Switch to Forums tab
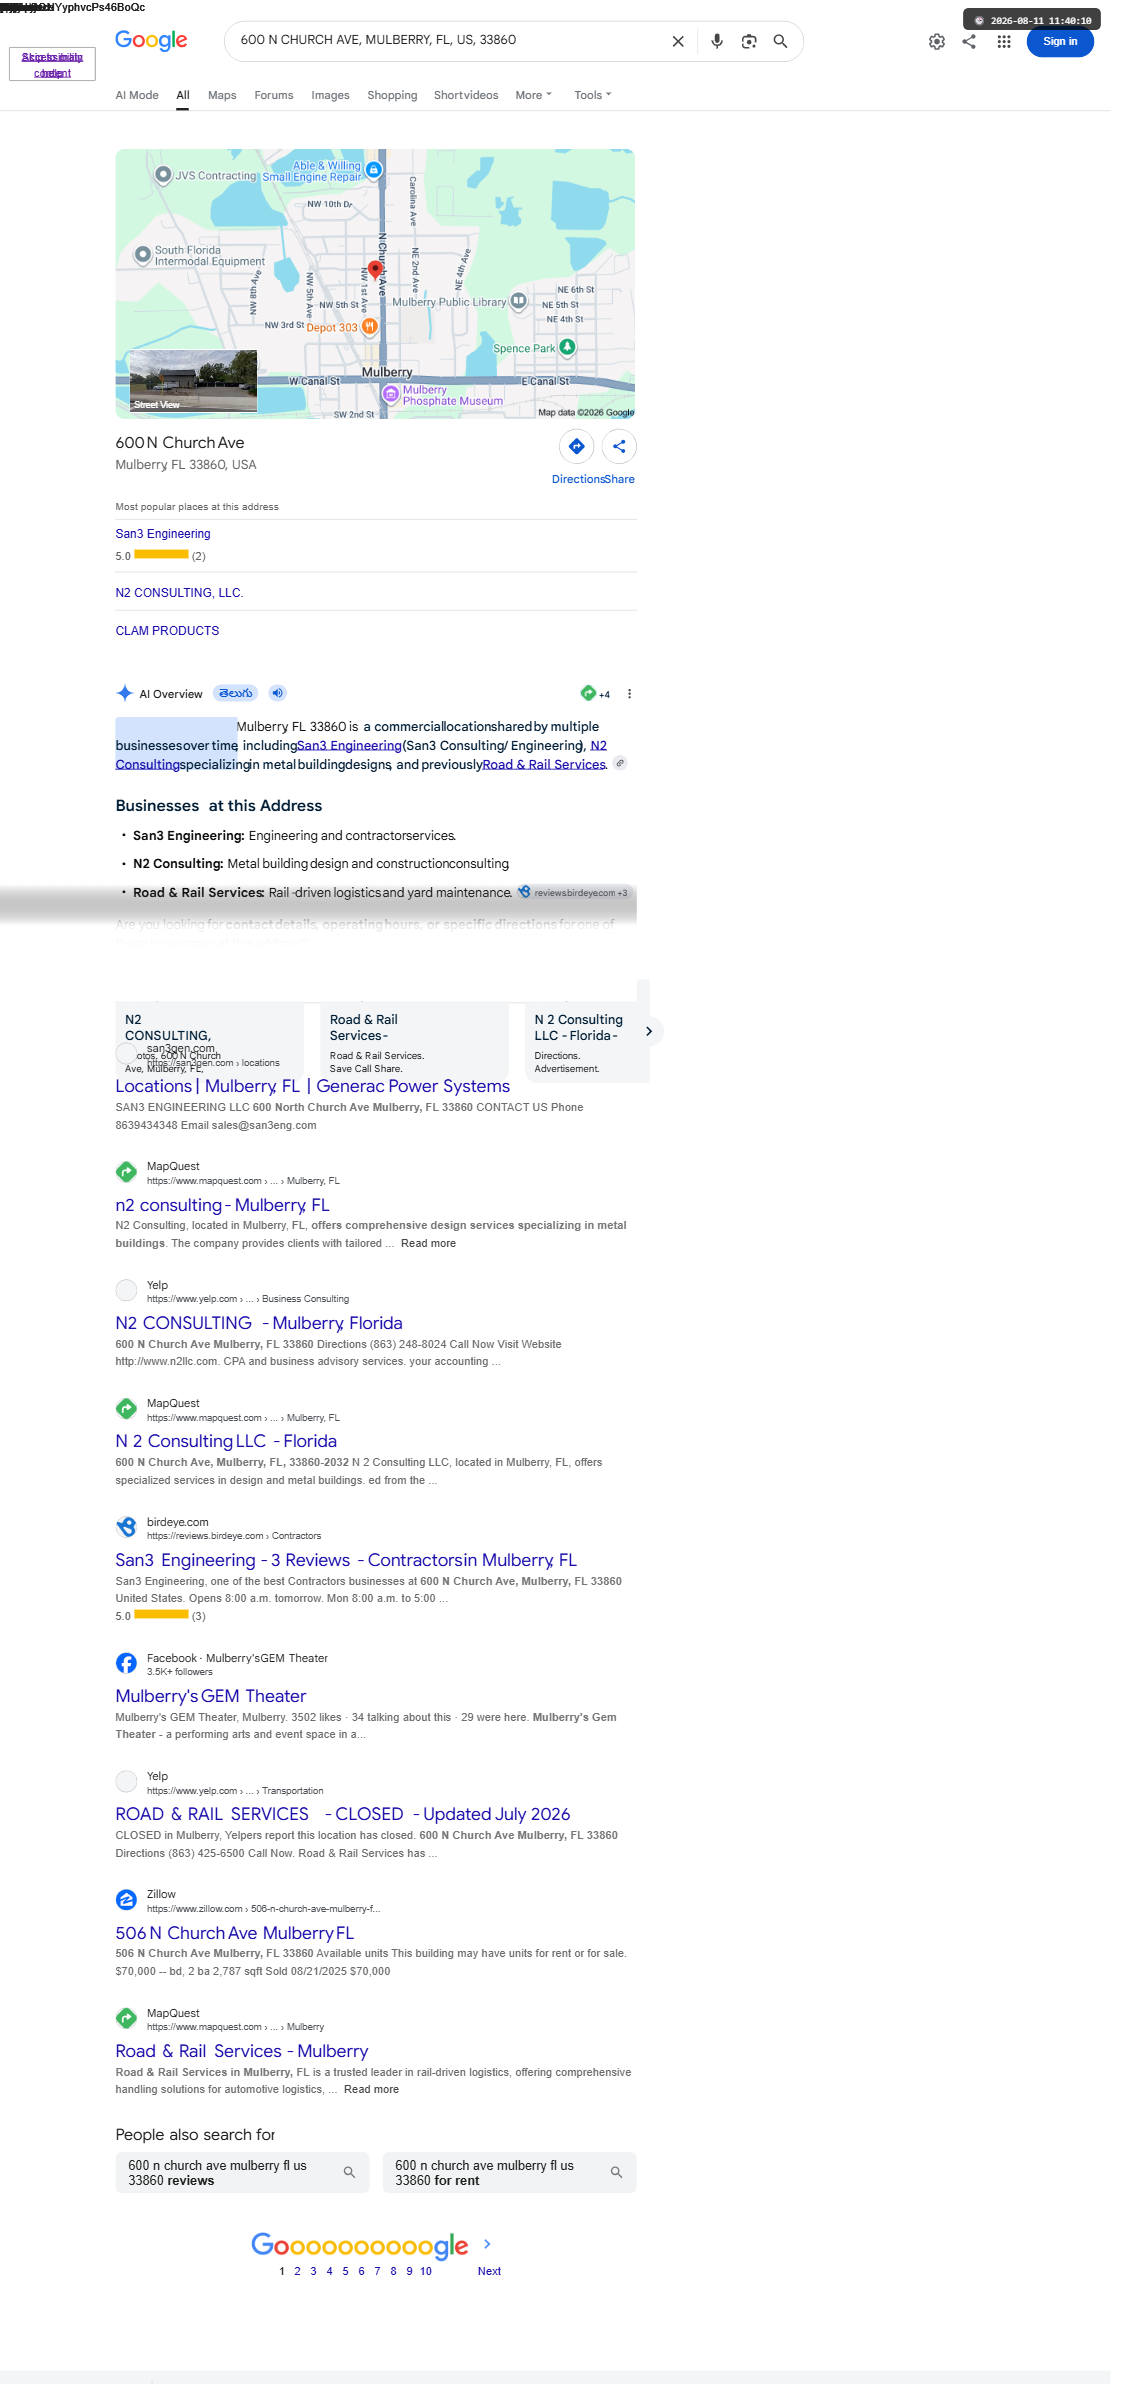Image resolution: width=1124 pixels, height=2384 pixels. point(274,95)
